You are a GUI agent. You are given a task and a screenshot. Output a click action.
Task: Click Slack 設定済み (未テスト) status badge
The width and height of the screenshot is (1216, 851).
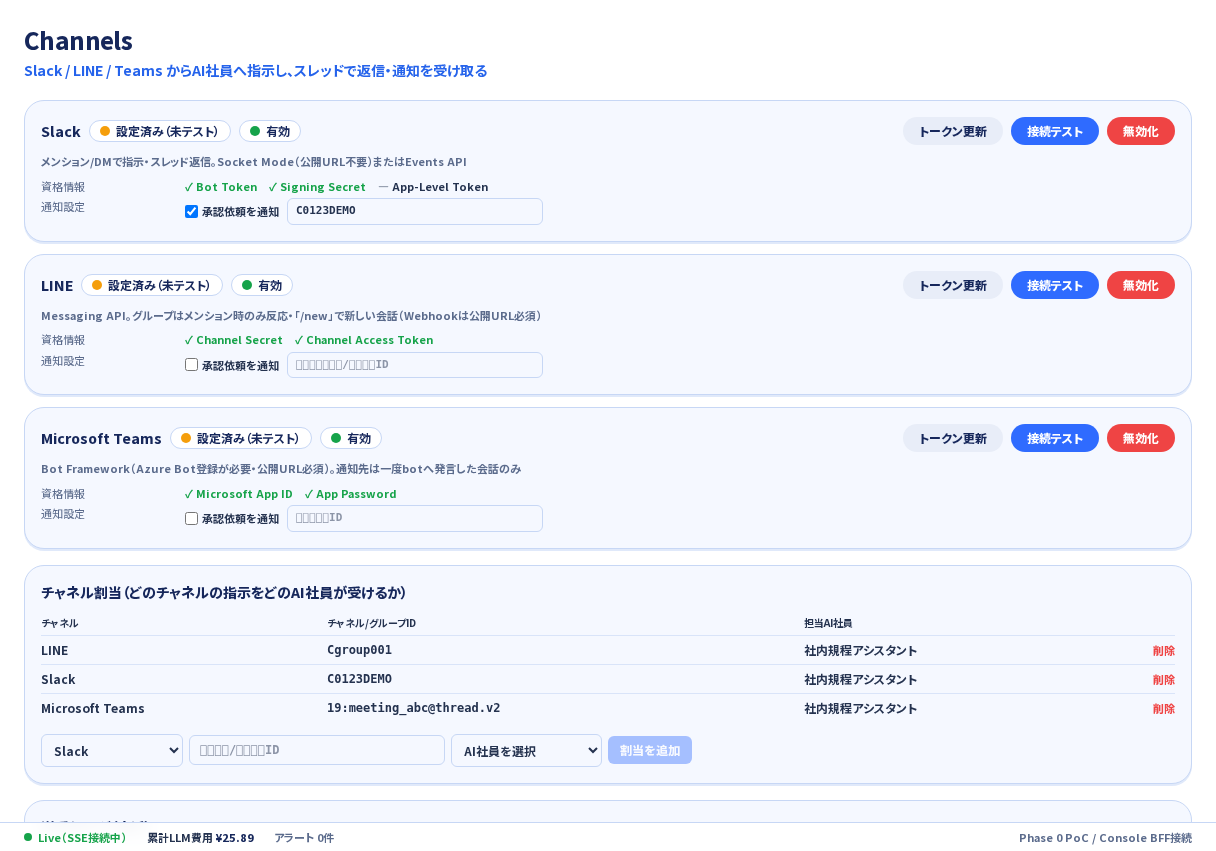[x=160, y=131]
